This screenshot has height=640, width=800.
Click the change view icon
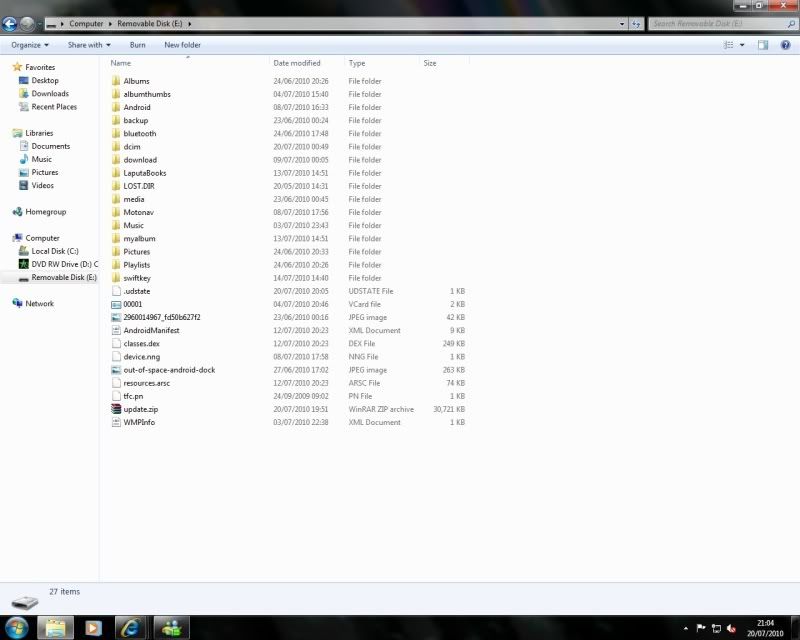[729, 45]
